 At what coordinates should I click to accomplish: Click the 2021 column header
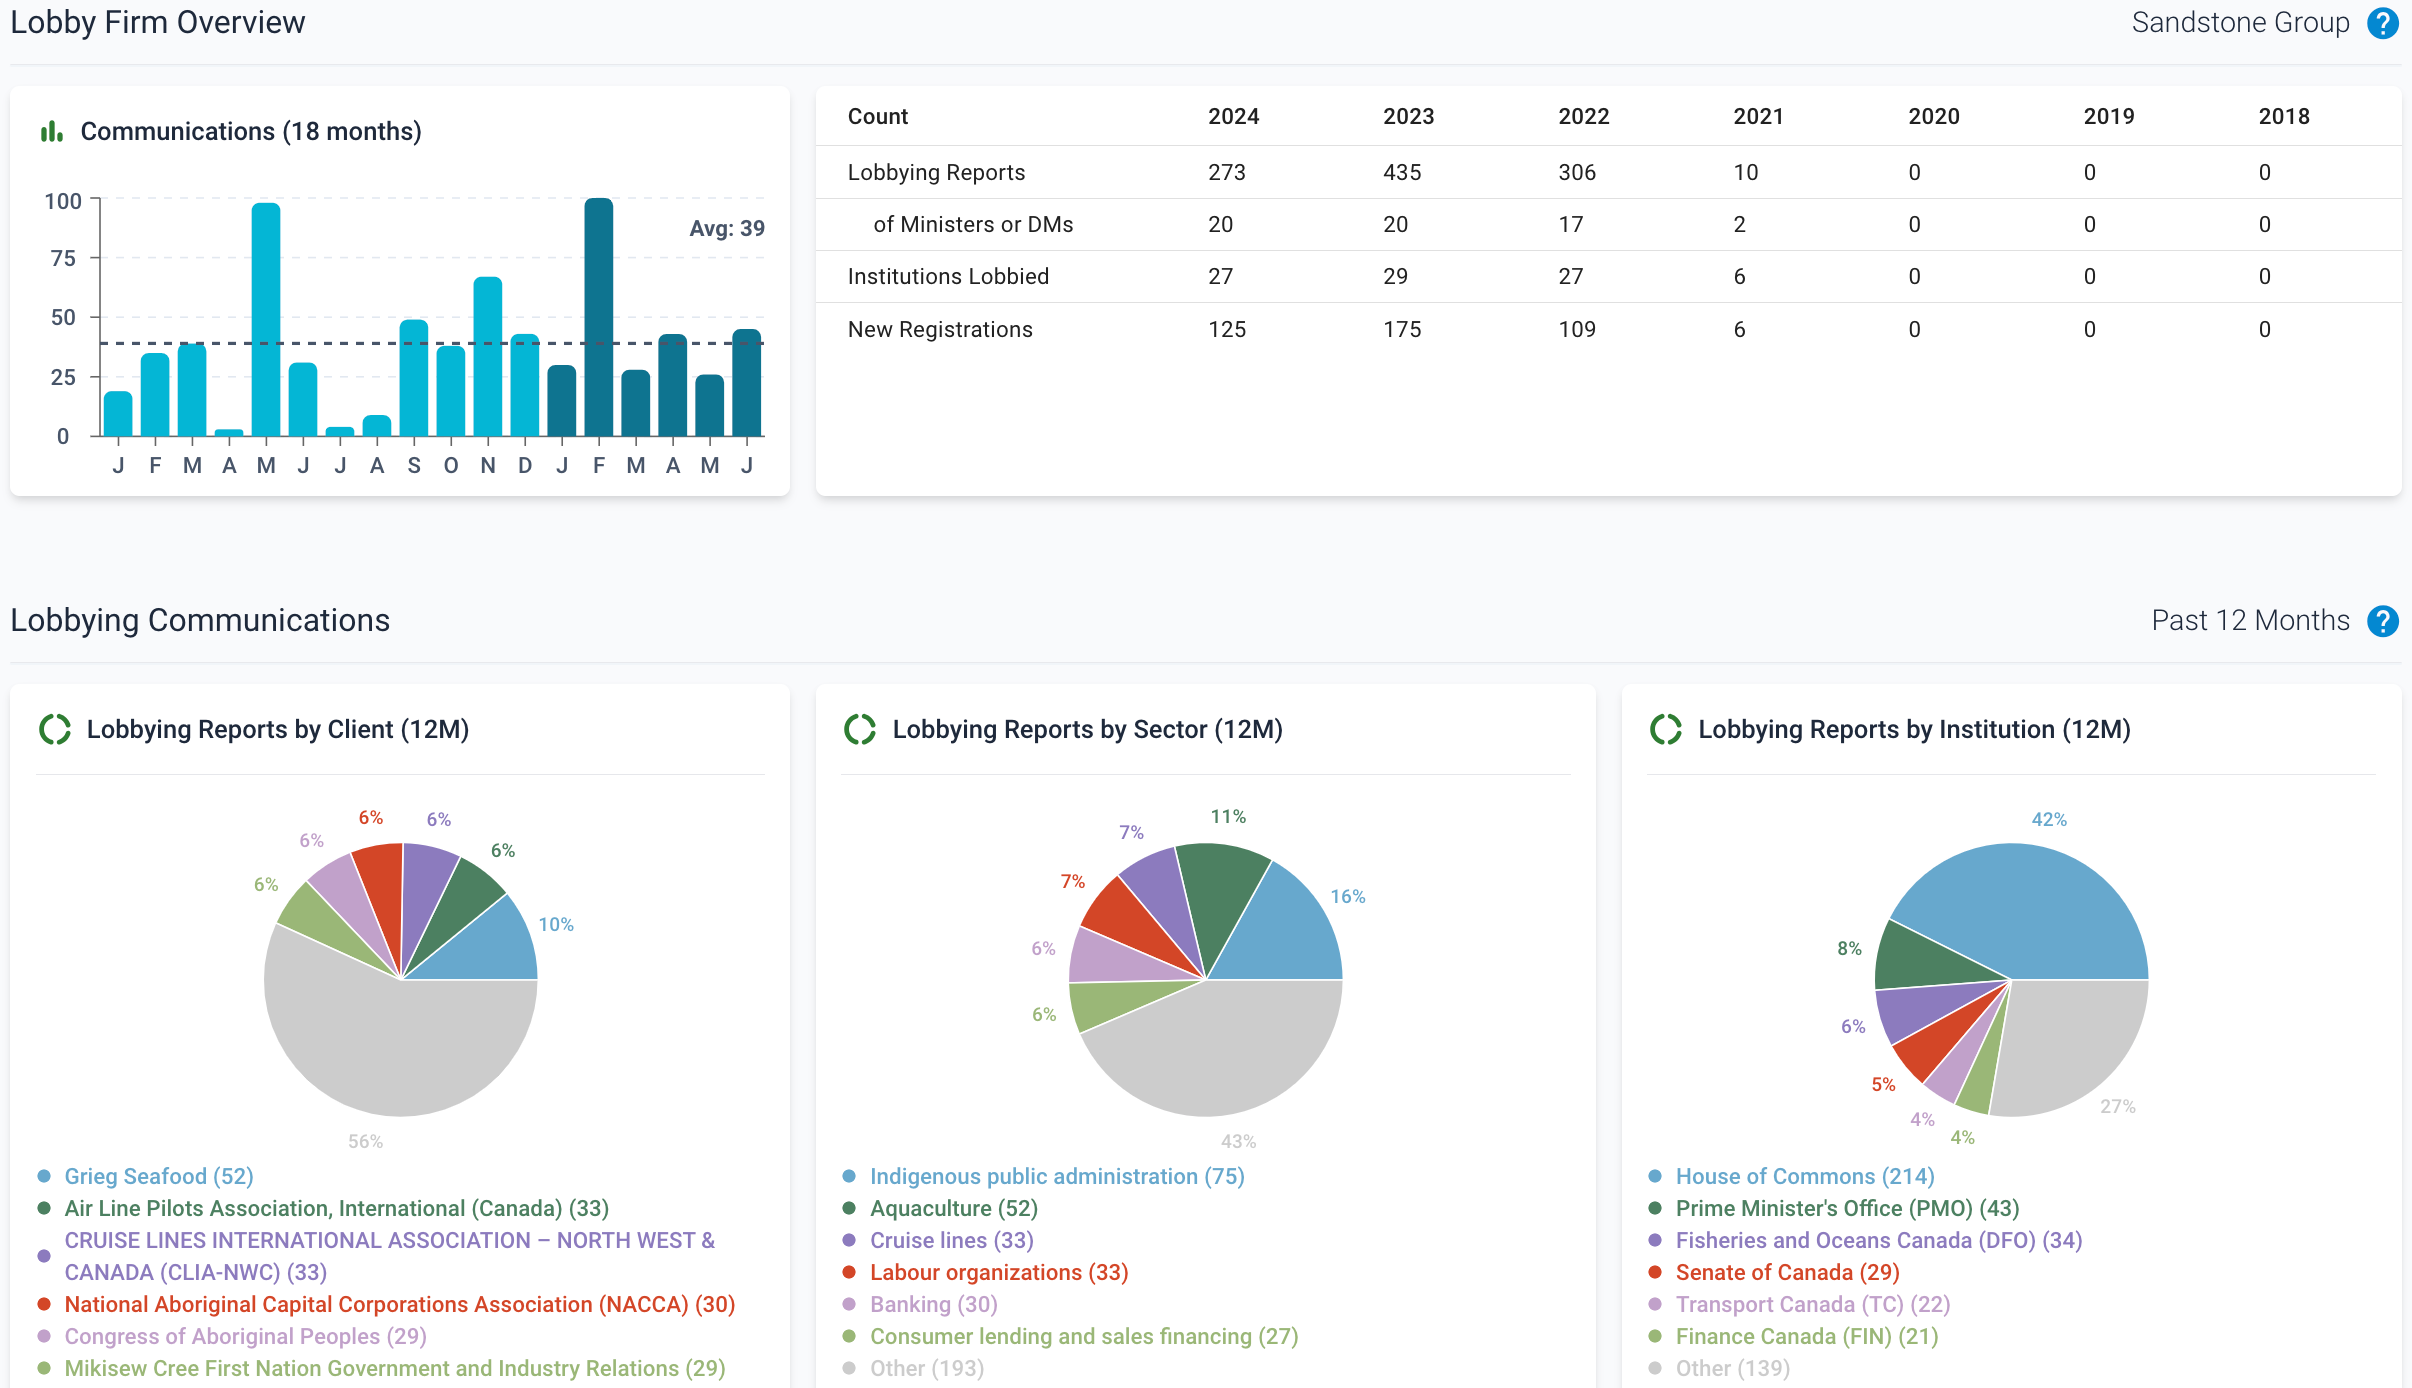click(1759, 116)
